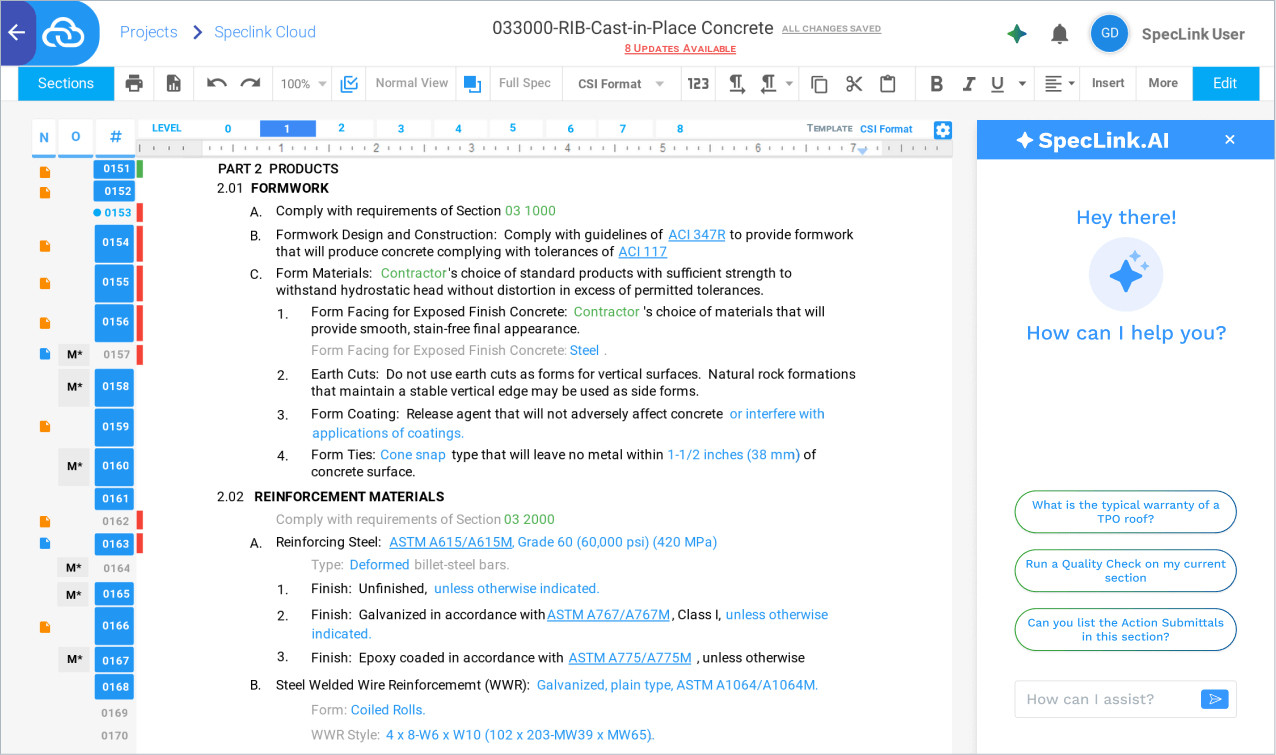Redo the last change
Screen dimensions: 1276x755
click(x=250, y=83)
